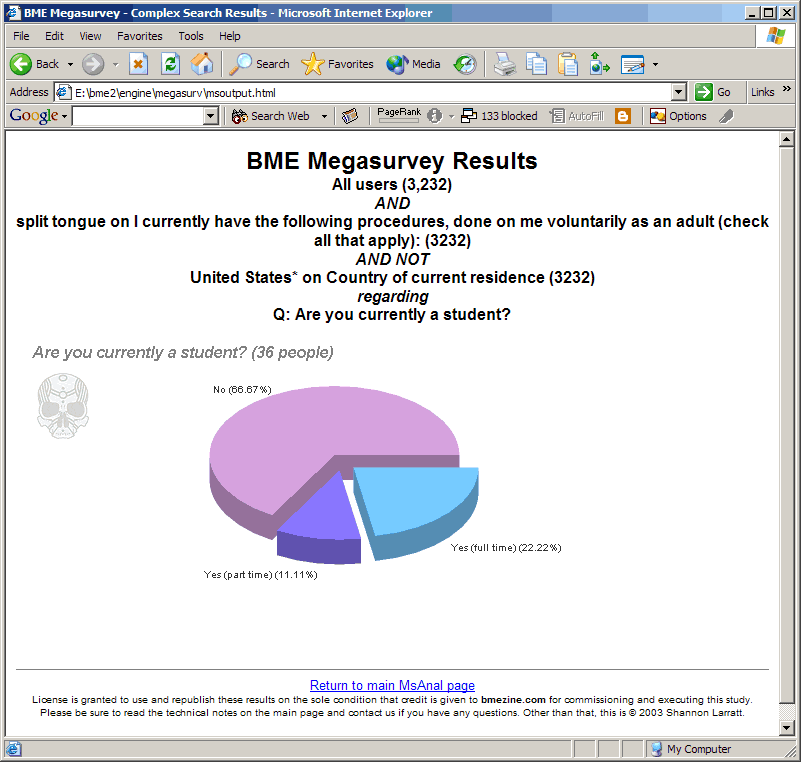The width and height of the screenshot is (801, 762).
Task: Click the Back navigation button
Action: coord(35,64)
